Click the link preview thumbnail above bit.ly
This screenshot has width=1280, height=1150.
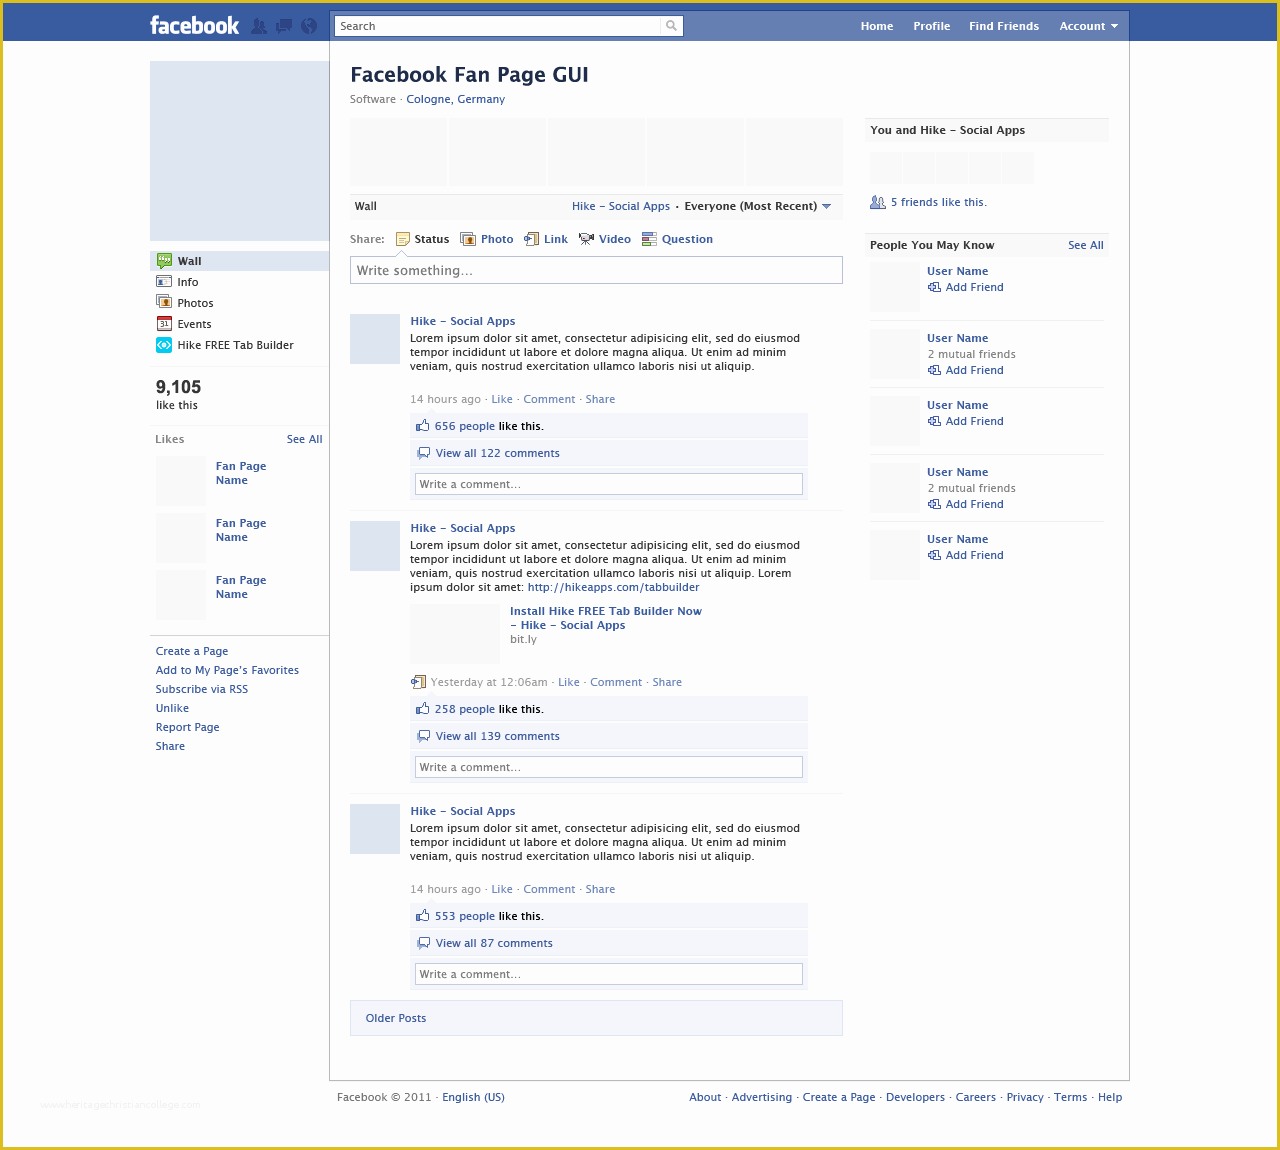(455, 633)
